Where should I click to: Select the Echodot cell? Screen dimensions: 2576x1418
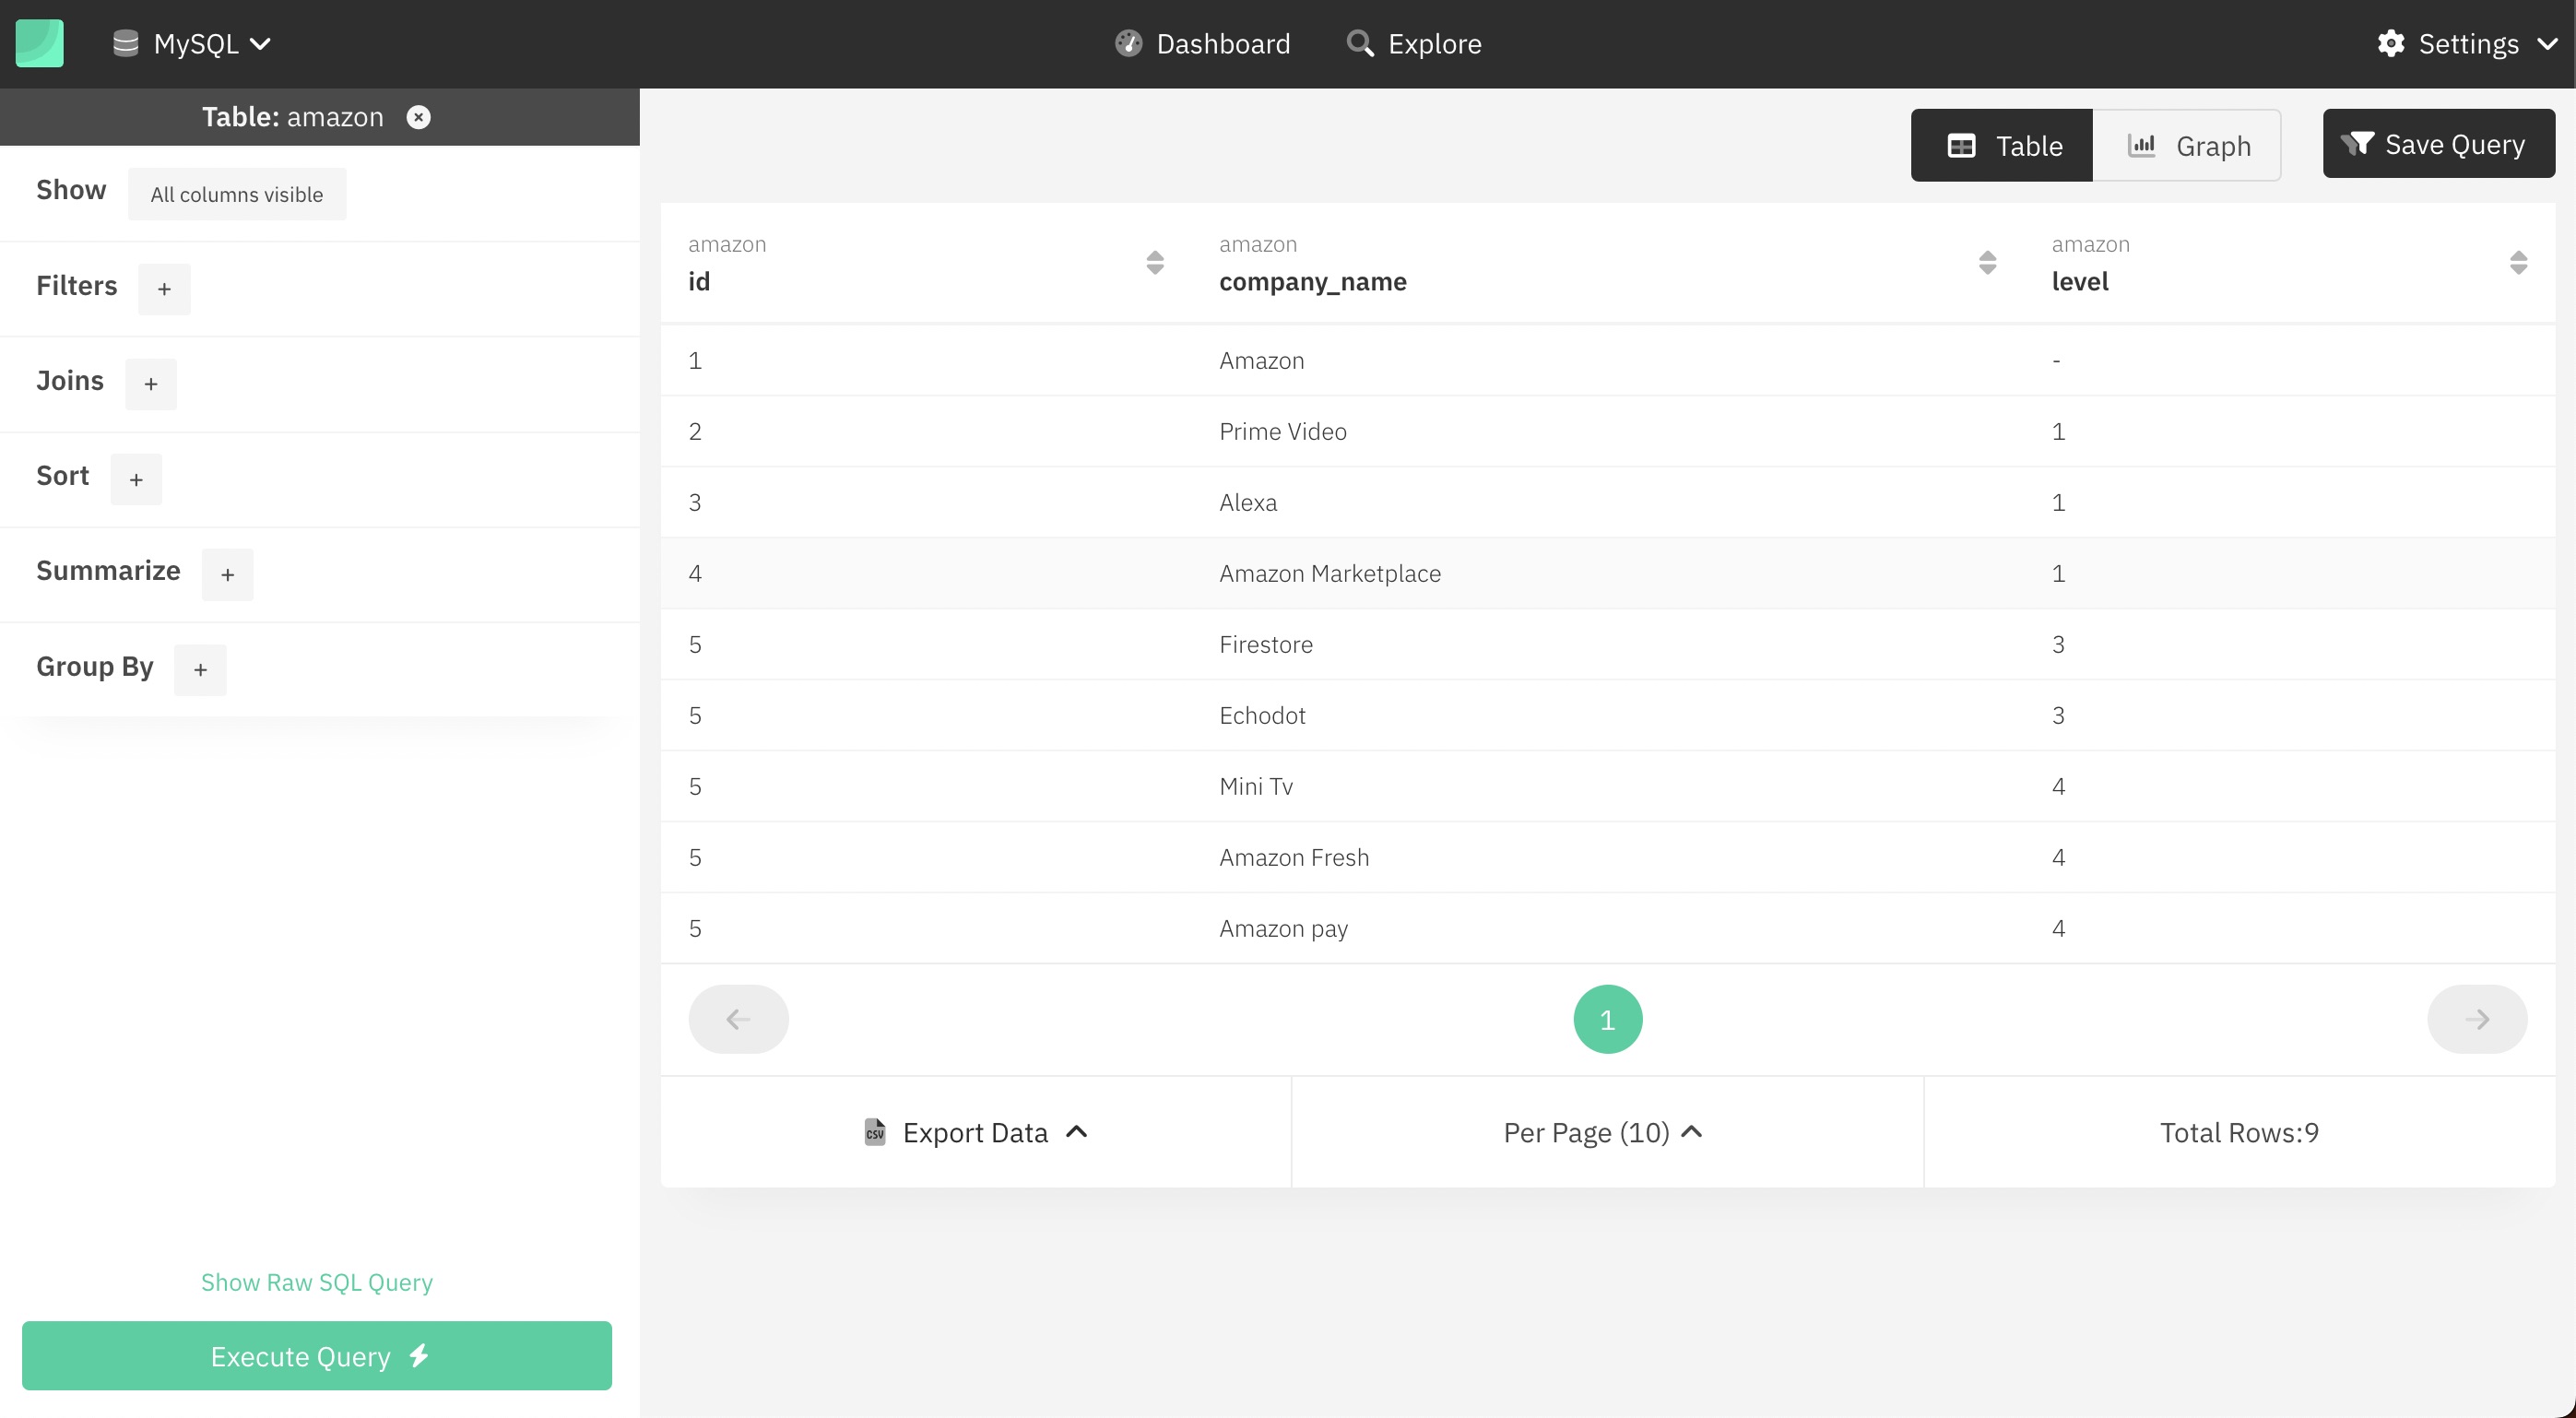point(1262,715)
